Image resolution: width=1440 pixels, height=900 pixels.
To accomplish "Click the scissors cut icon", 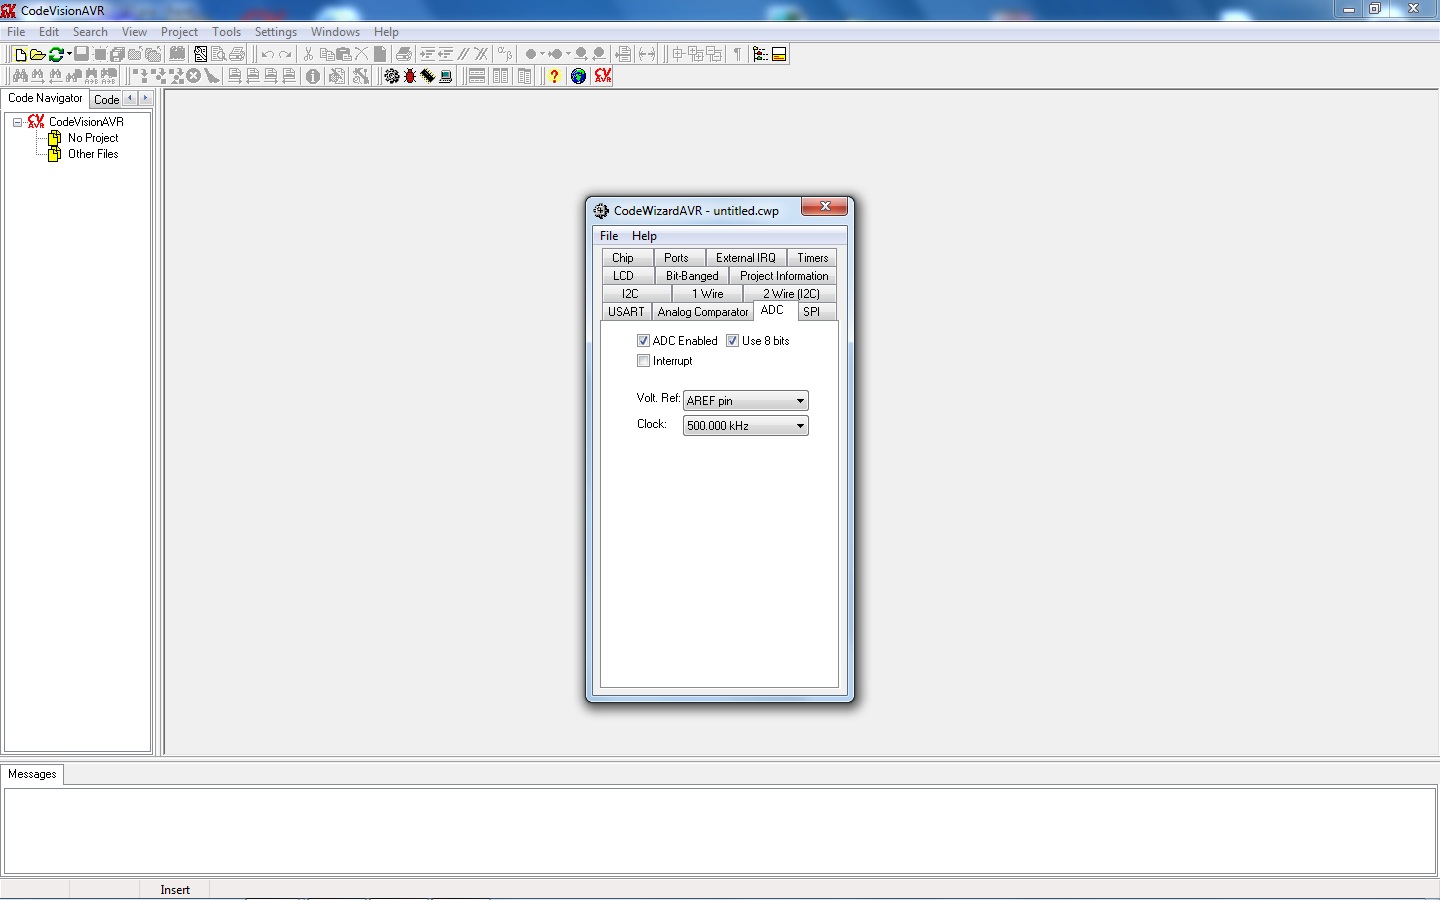I will pyautogui.click(x=308, y=54).
